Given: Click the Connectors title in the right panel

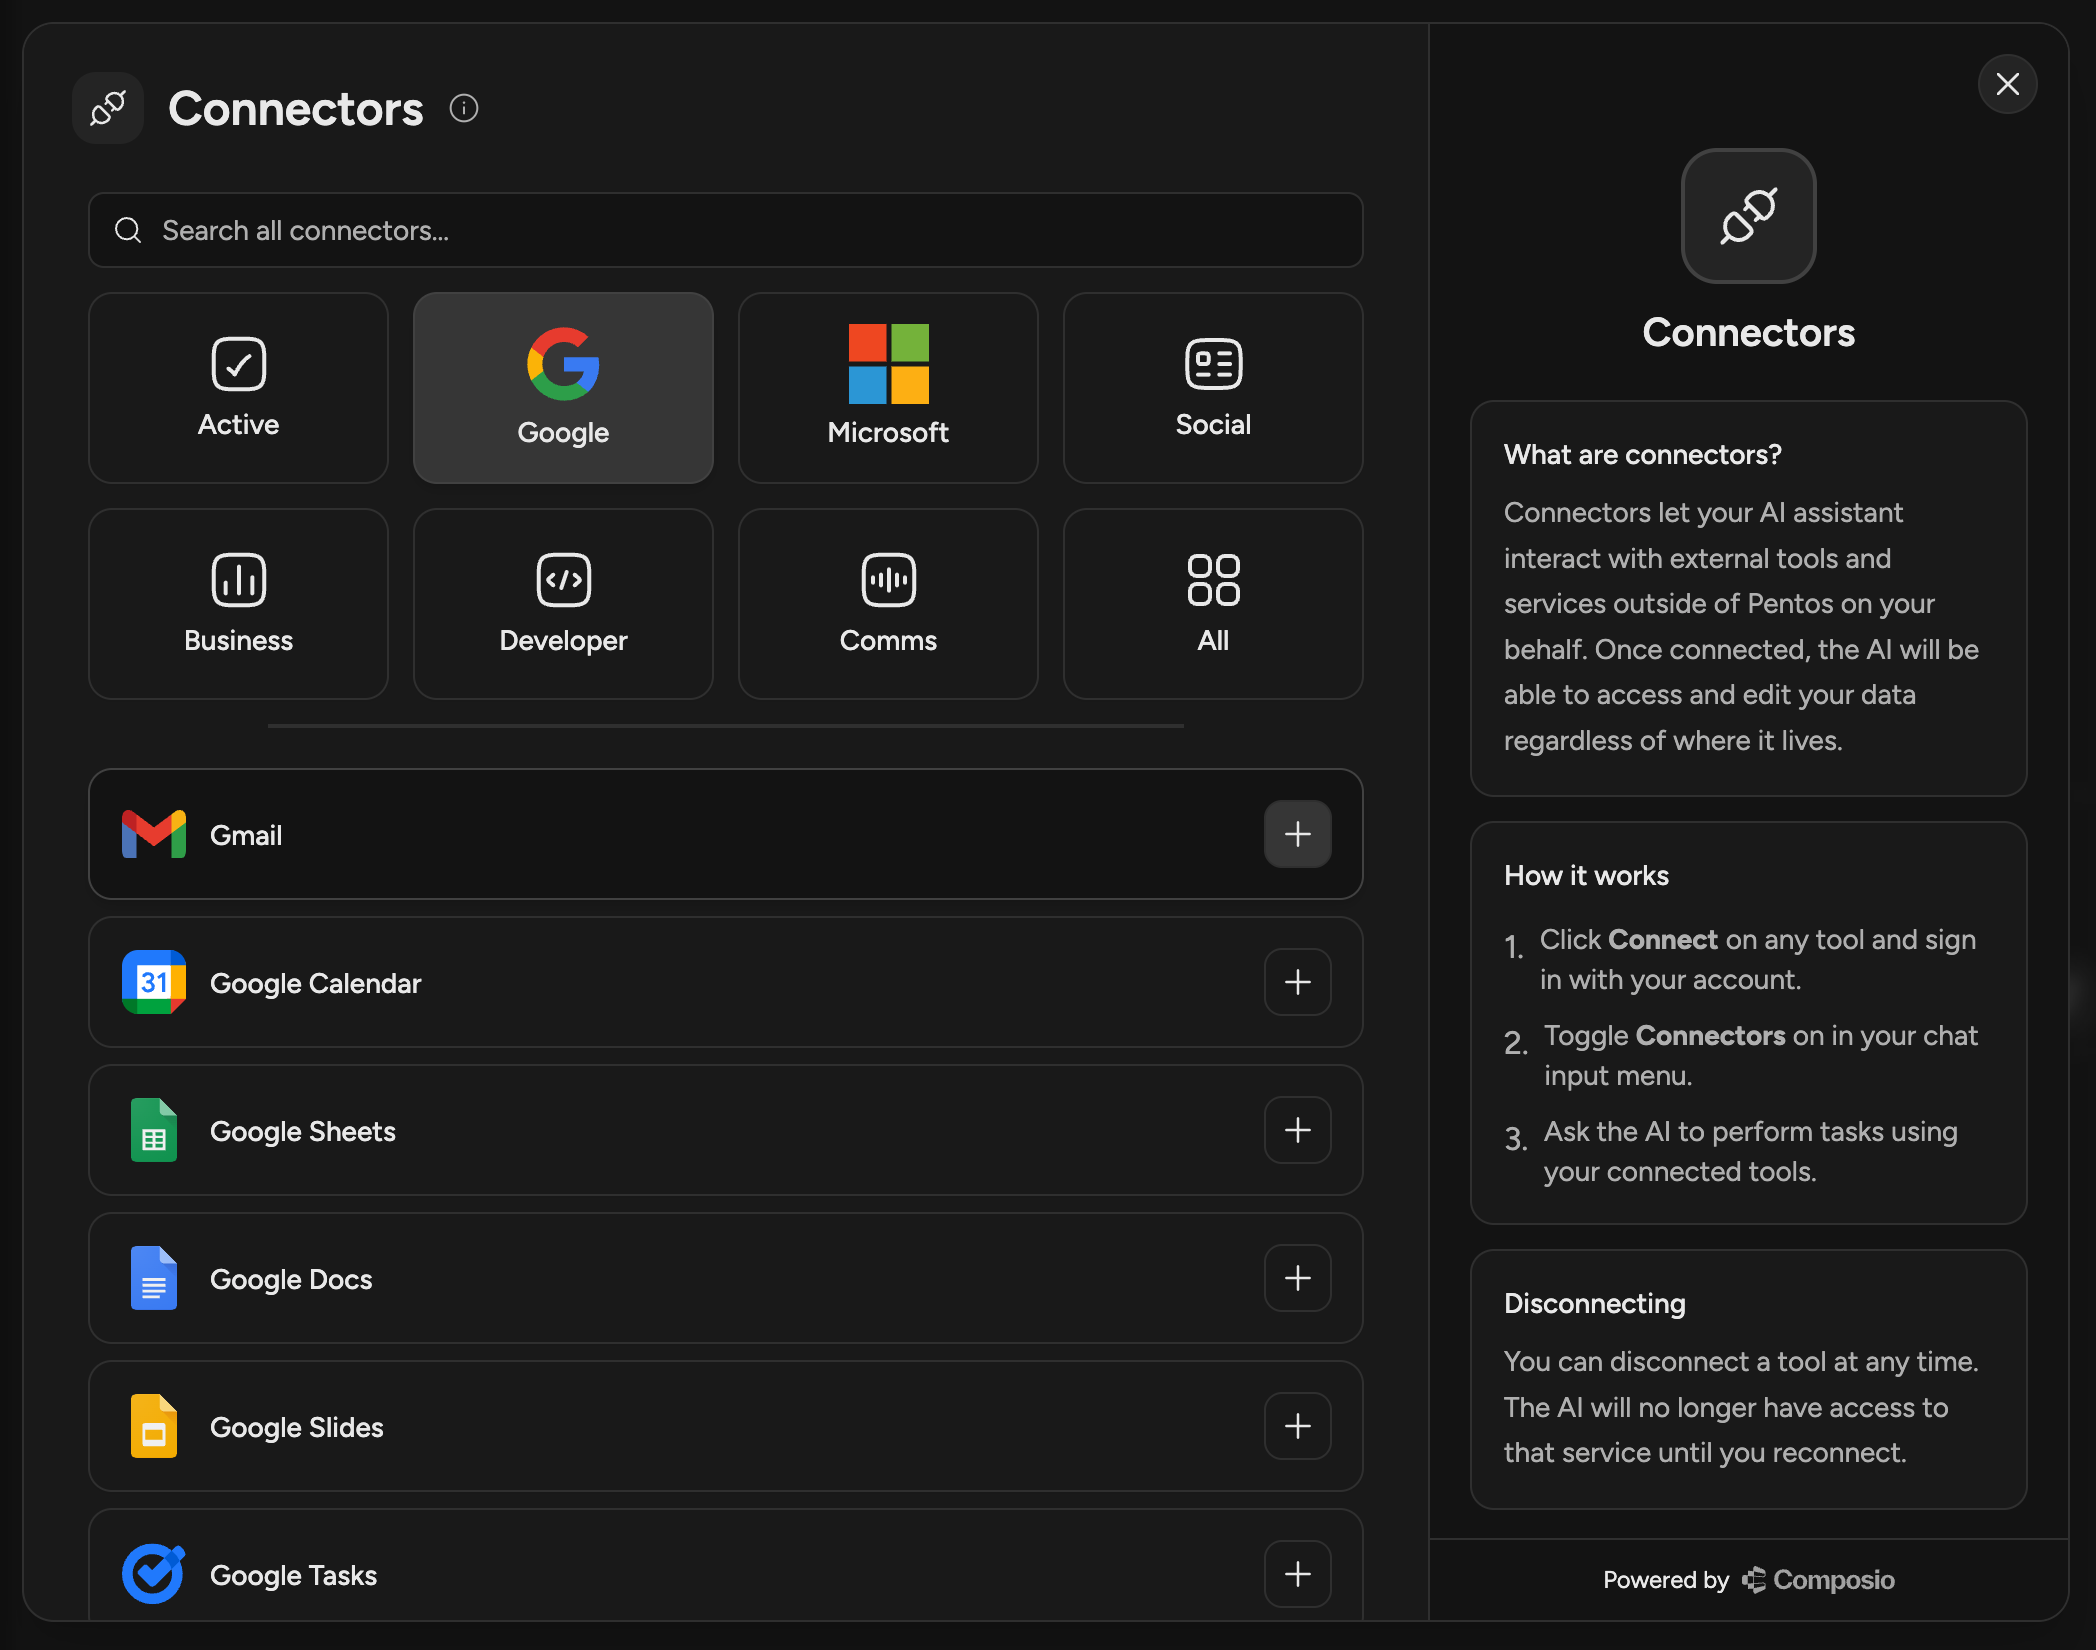Looking at the screenshot, I should (x=1749, y=332).
